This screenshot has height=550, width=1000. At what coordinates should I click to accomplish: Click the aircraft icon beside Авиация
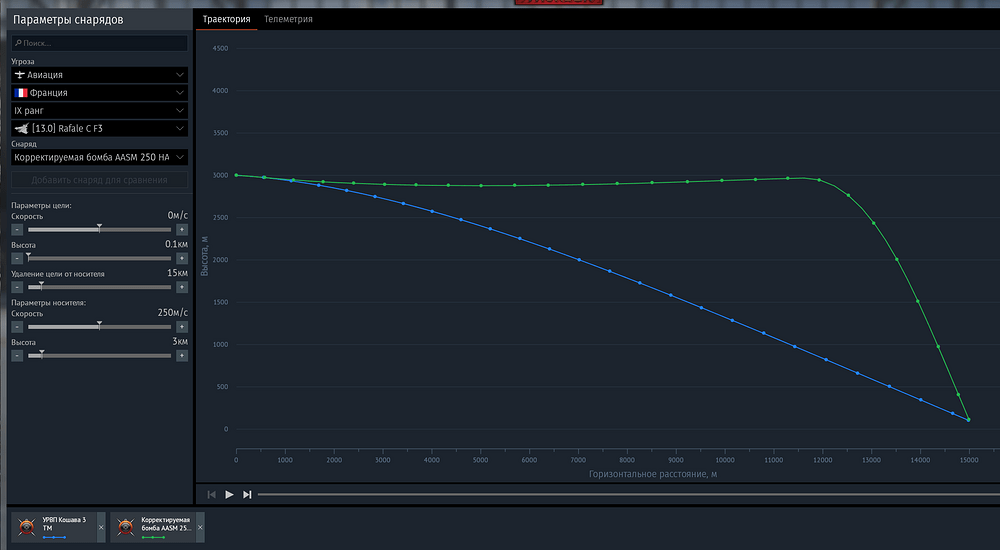click(20, 75)
